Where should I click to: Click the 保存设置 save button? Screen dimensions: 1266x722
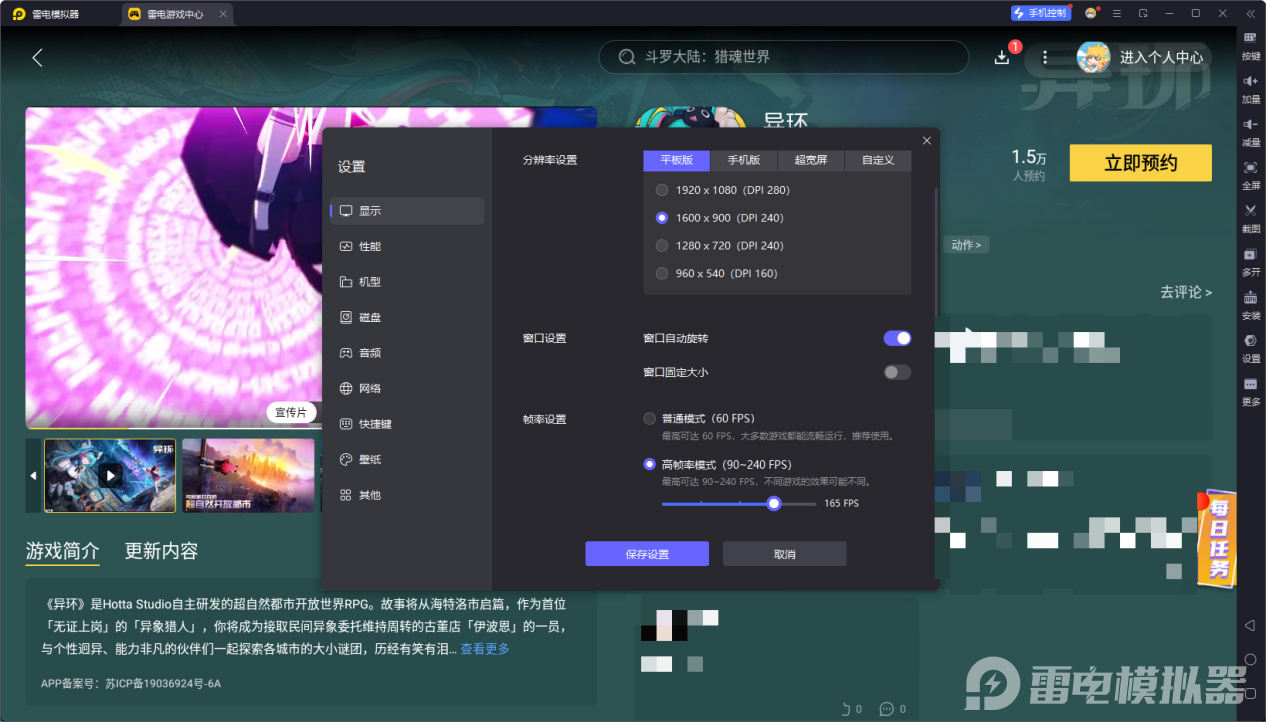[x=646, y=553]
